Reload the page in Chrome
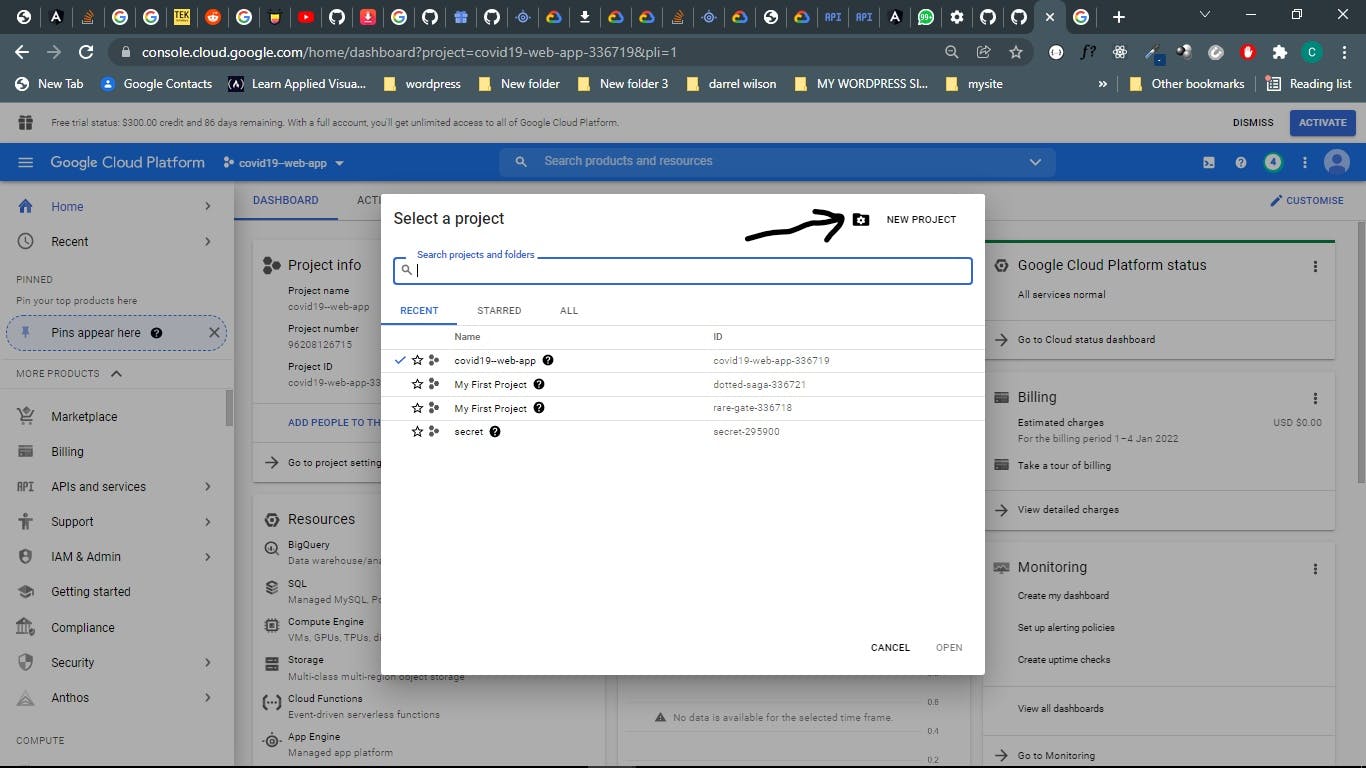This screenshot has width=1366, height=768. [x=86, y=52]
